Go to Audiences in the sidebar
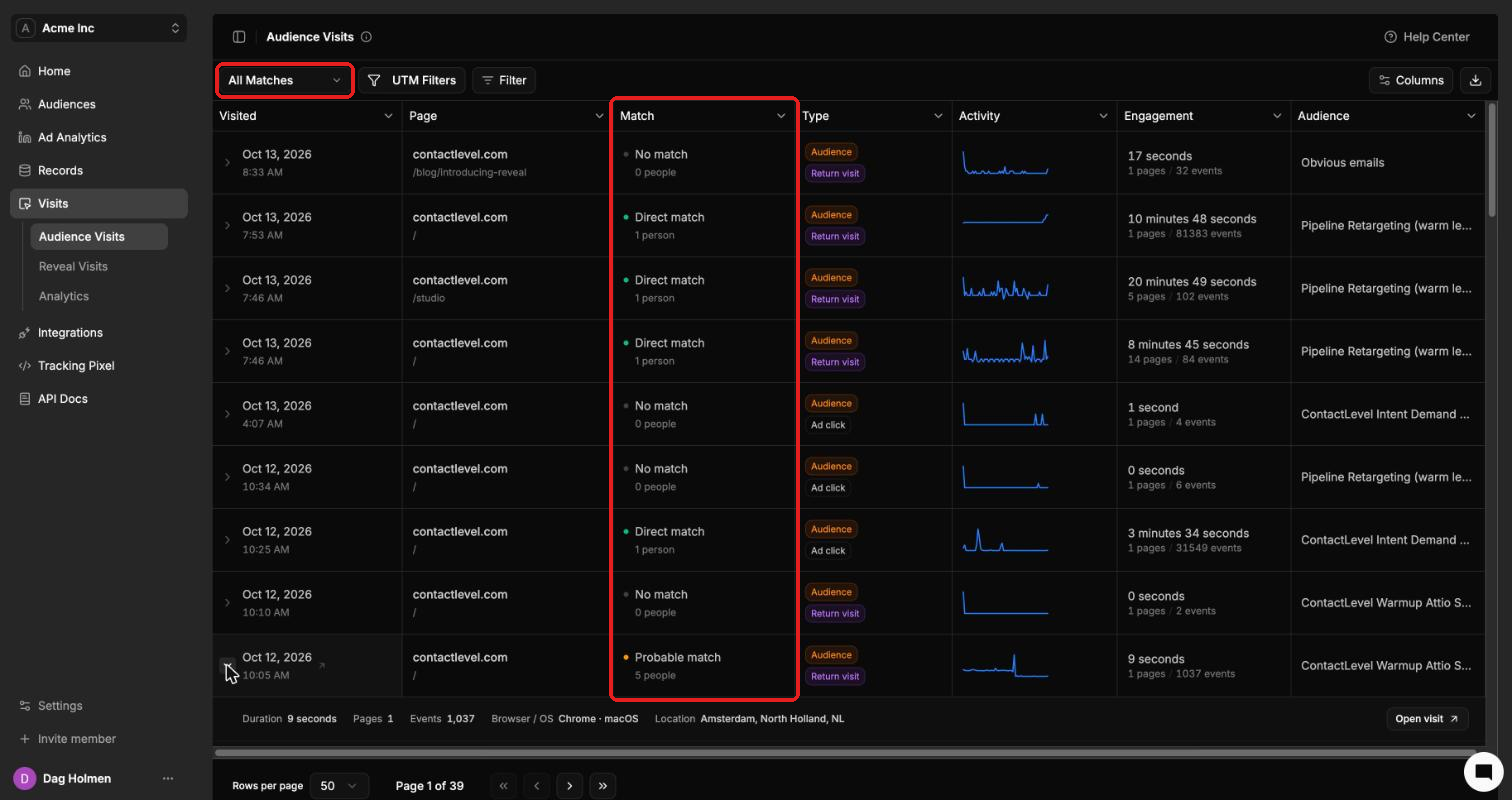Viewport: 1512px width, 800px height. tap(100, 104)
